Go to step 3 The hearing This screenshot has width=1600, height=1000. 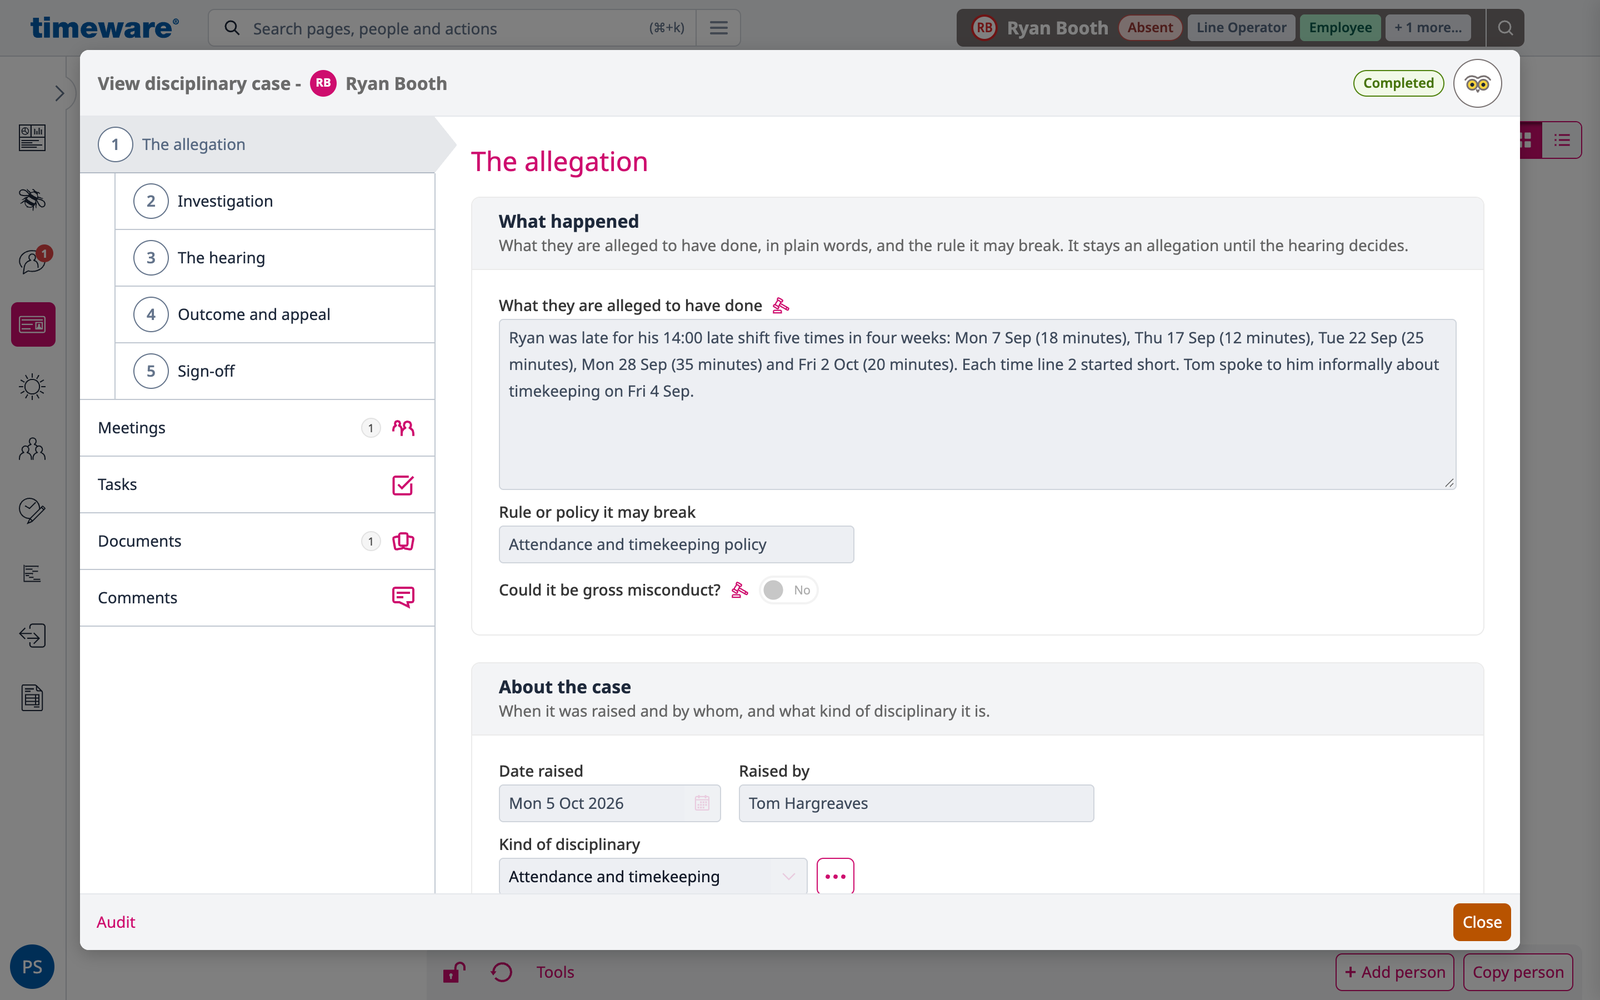tap(275, 258)
